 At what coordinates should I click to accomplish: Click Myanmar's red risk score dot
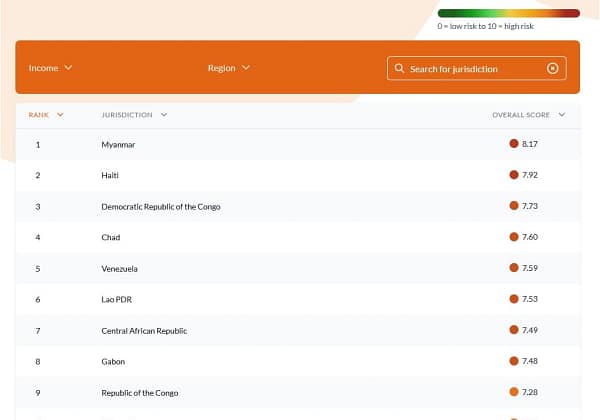pyautogui.click(x=514, y=144)
